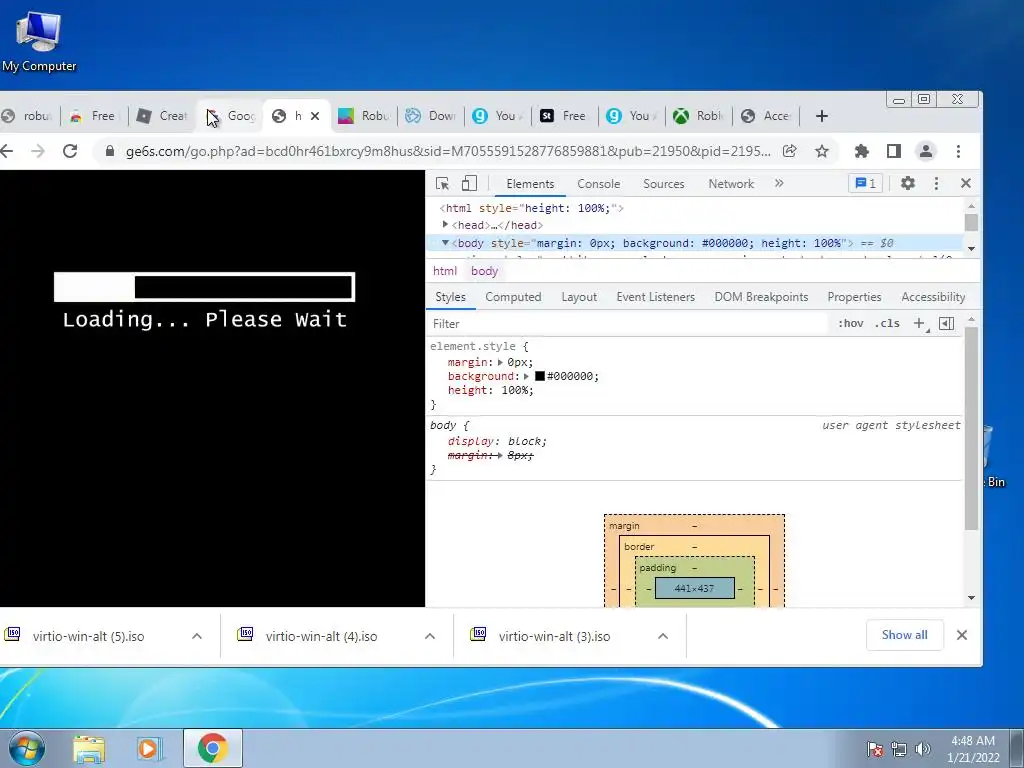Click the ge6s.com address bar URL
This screenshot has height=768, width=1024.
[x=448, y=152]
